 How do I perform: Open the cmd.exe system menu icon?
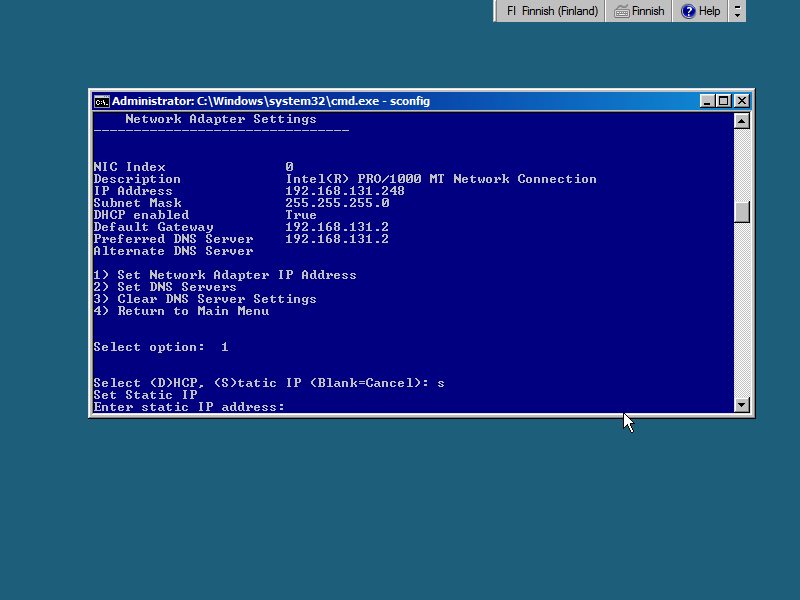(101, 101)
